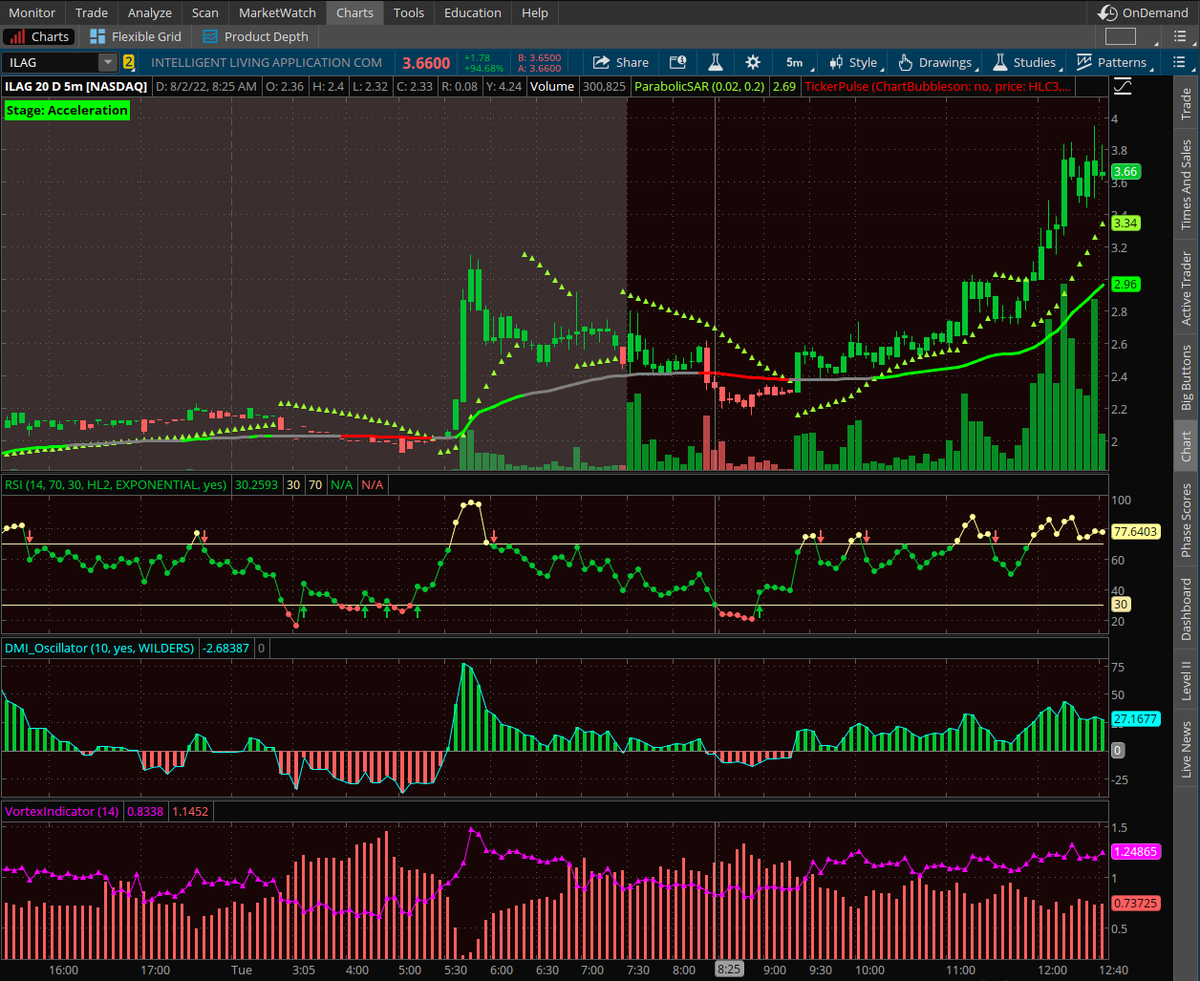1200x981 pixels.
Task: Switch to the Monitor tab
Action: click(x=32, y=13)
